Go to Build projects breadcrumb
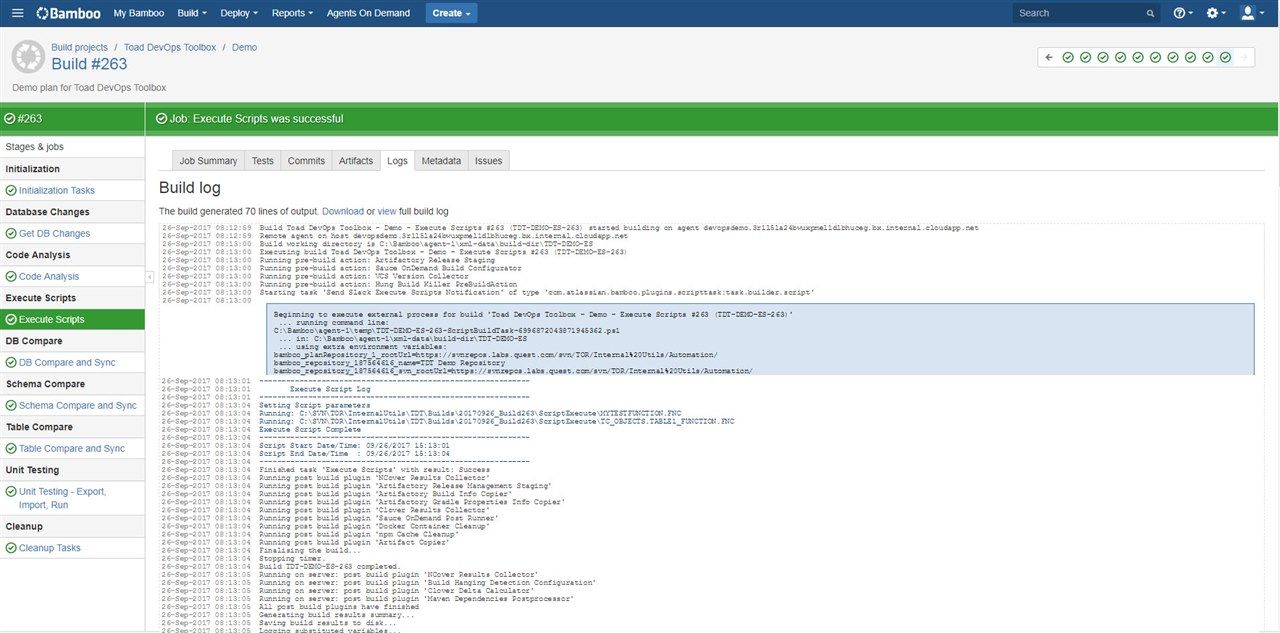The height and width of the screenshot is (633, 1280). [x=79, y=47]
